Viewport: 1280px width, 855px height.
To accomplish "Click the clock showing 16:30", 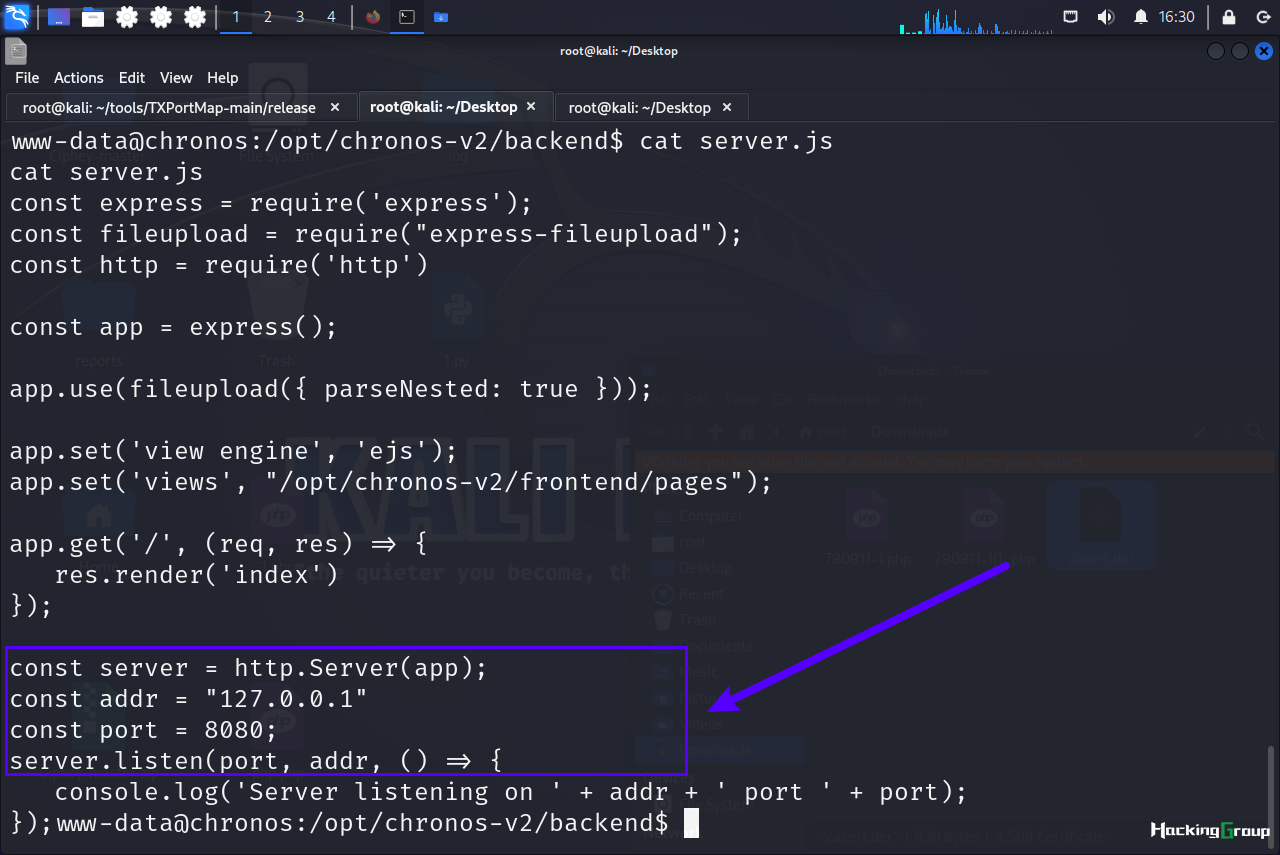I will [x=1177, y=17].
